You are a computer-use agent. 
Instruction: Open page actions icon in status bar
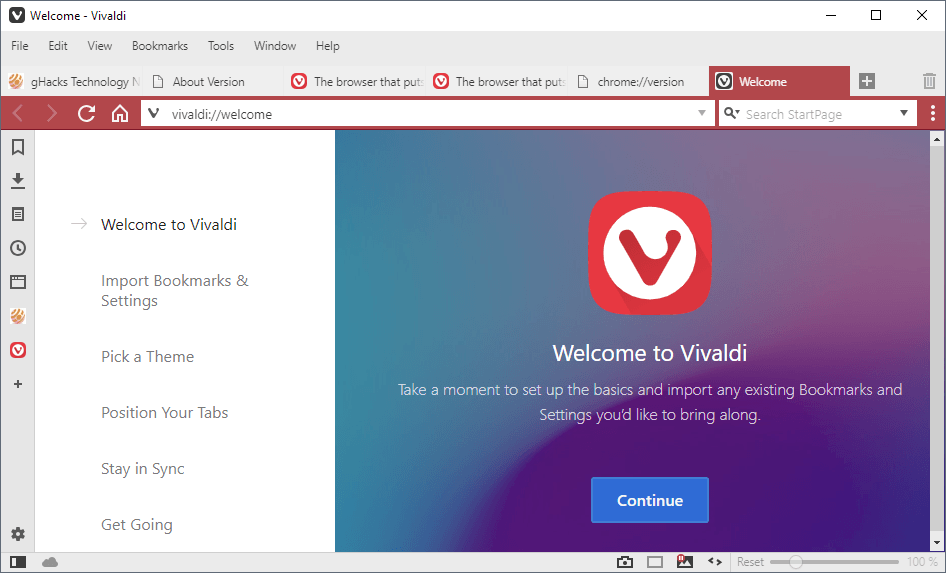coord(715,562)
